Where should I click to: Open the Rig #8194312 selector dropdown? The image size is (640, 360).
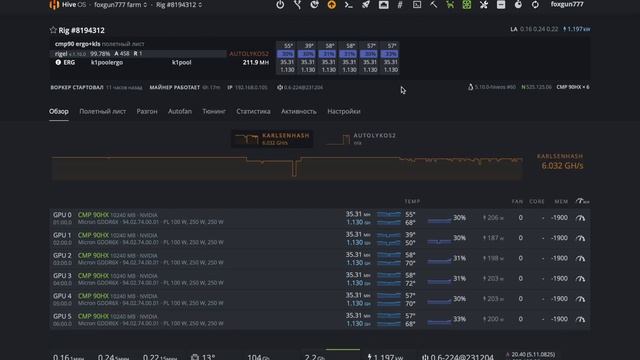click(x=178, y=4)
